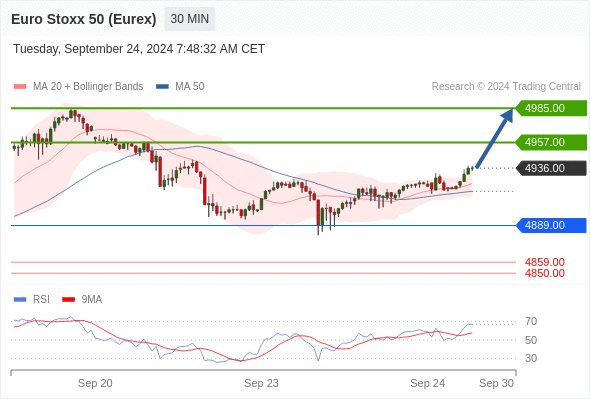Click the RSI blue legend swatch
This screenshot has width=590, height=400.
coord(20,300)
